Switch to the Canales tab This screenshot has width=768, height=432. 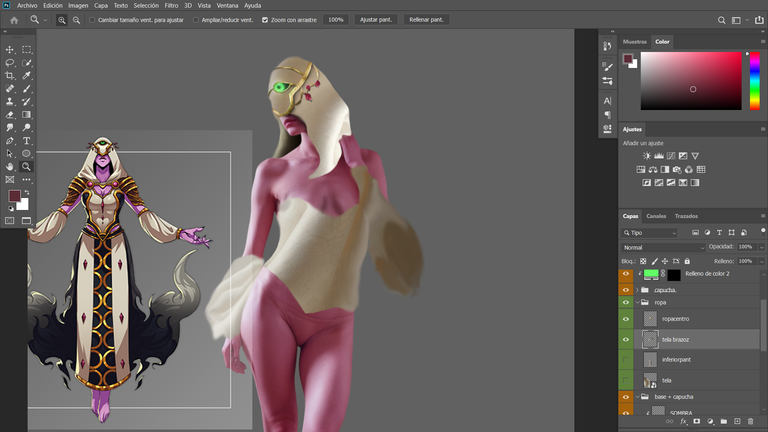click(x=656, y=216)
